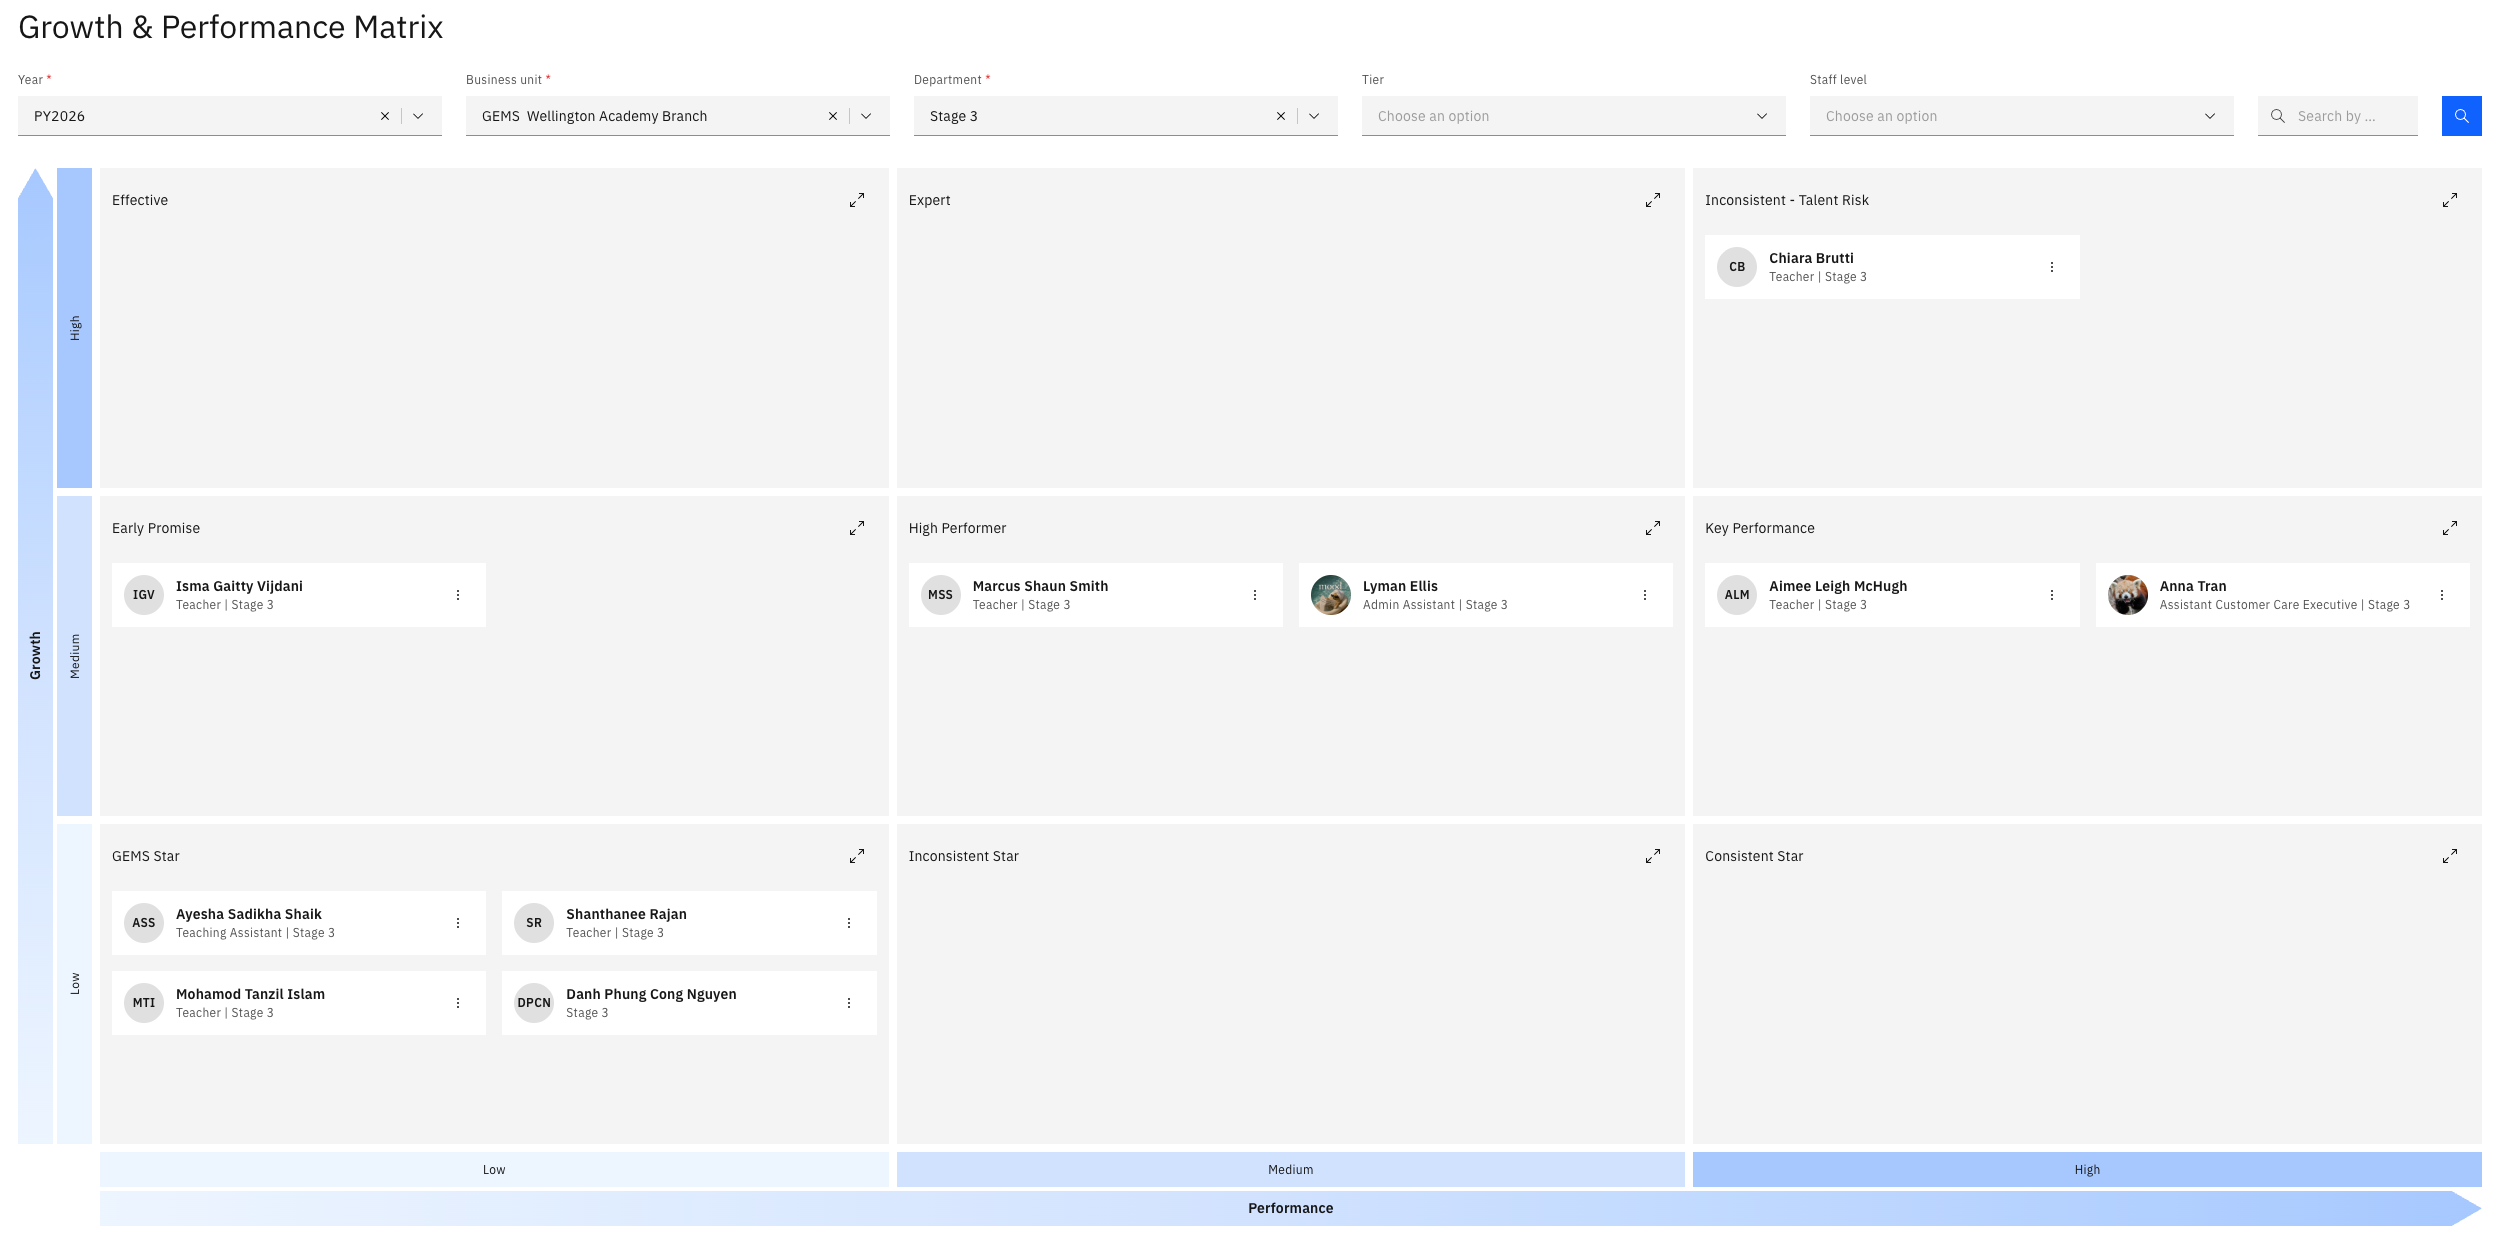Screen dimensions: 2500x1233
Task: Clear the Stage 3 department selection
Action: pyautogui.click(x=1281, y=116)
